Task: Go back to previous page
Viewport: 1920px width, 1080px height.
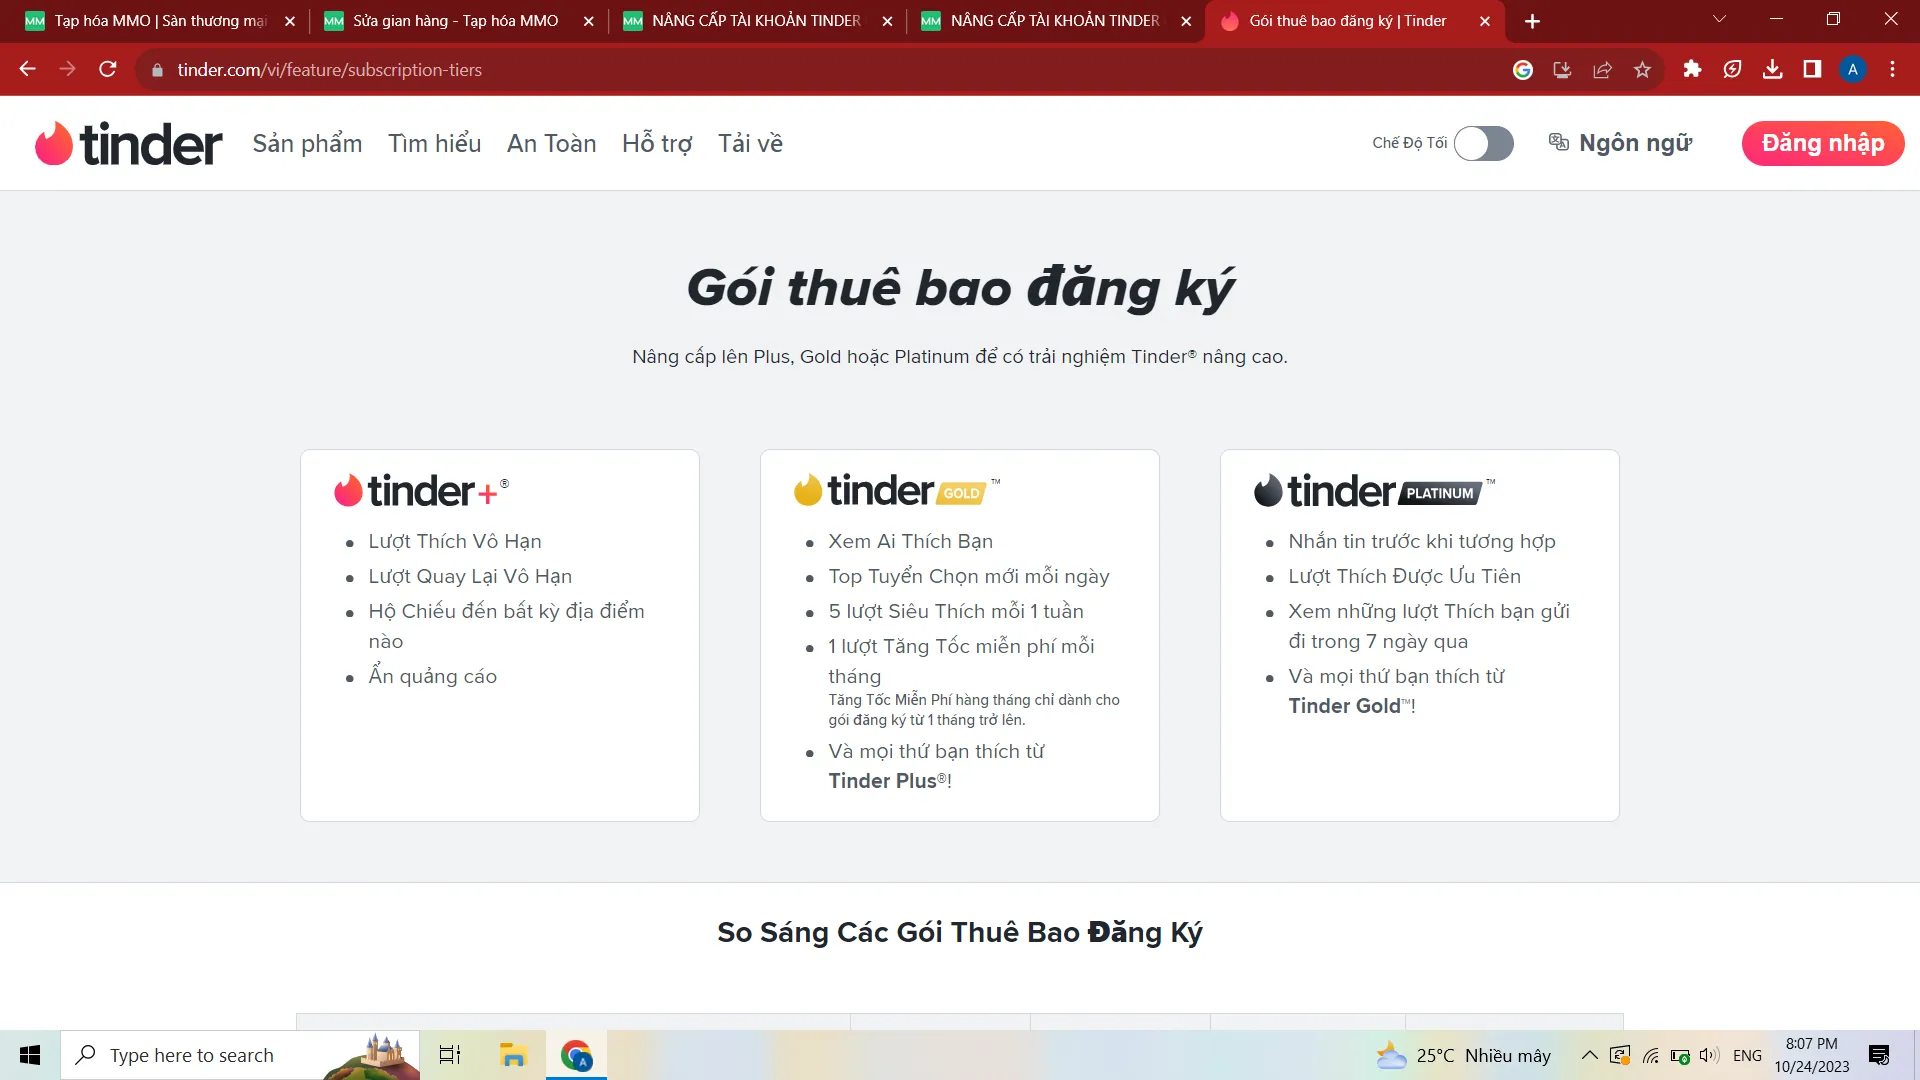Action: [x=28, y=69]
